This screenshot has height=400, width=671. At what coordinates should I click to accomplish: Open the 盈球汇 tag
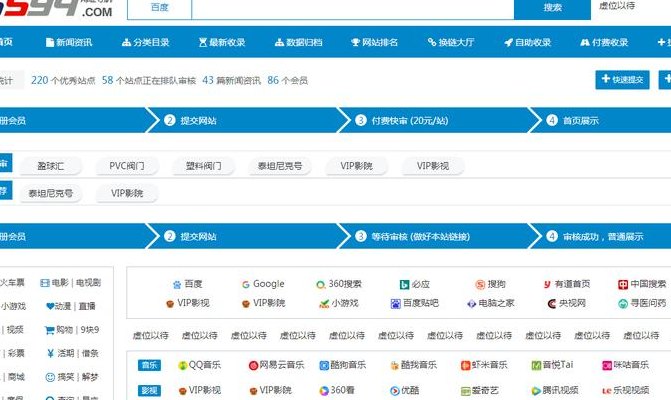[x=50, y=166]
